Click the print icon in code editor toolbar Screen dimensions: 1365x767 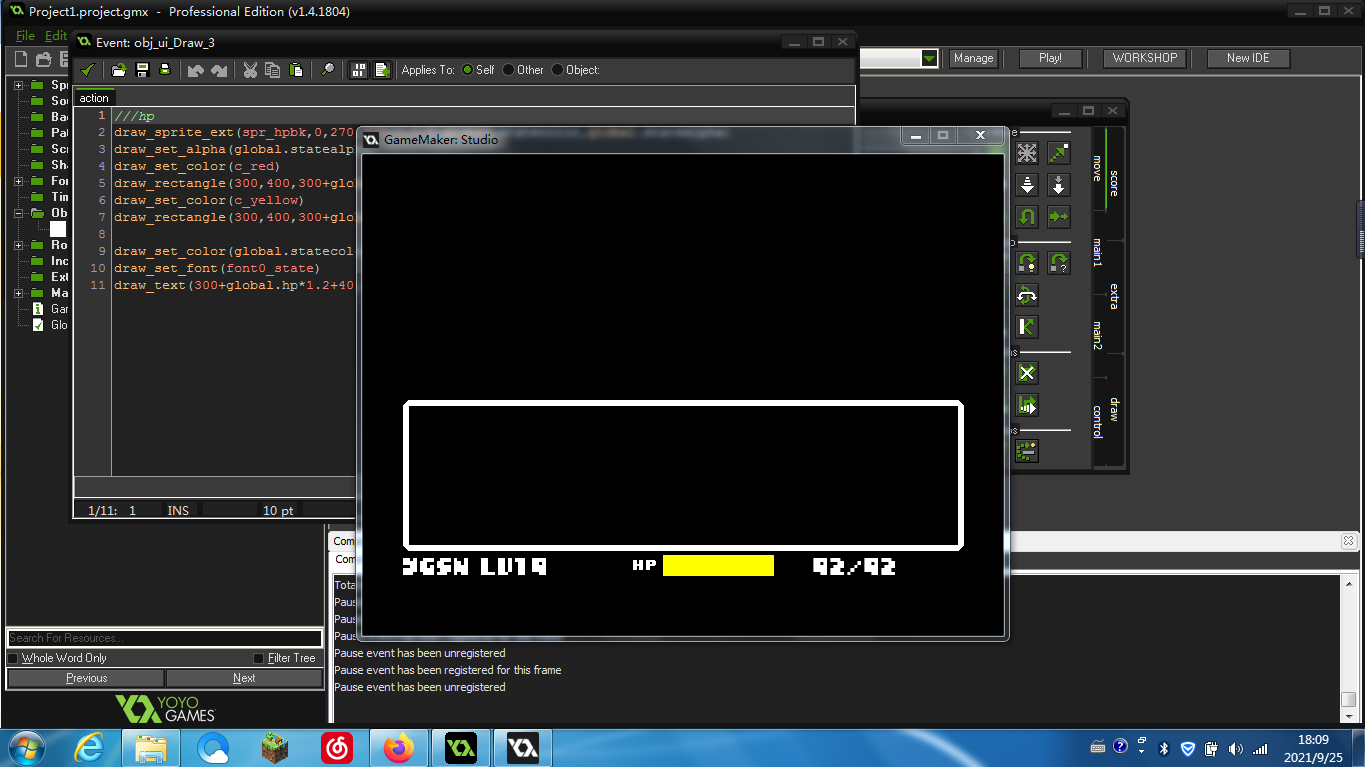(x=165, y=70)
